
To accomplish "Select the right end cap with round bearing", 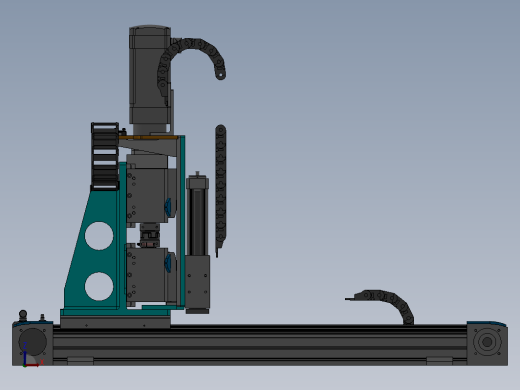I will (x=487, y=343).
